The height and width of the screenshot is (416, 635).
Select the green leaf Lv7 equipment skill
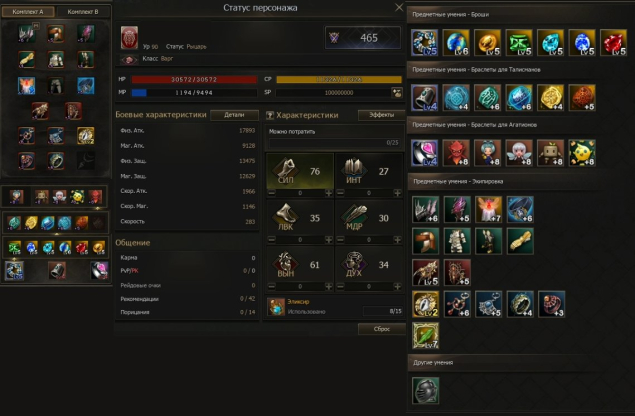425,335
